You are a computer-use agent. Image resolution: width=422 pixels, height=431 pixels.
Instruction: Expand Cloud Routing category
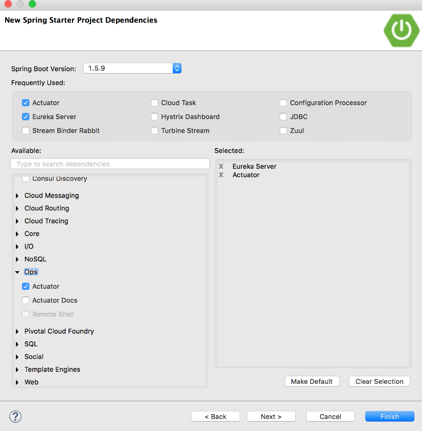click(17, 208)
